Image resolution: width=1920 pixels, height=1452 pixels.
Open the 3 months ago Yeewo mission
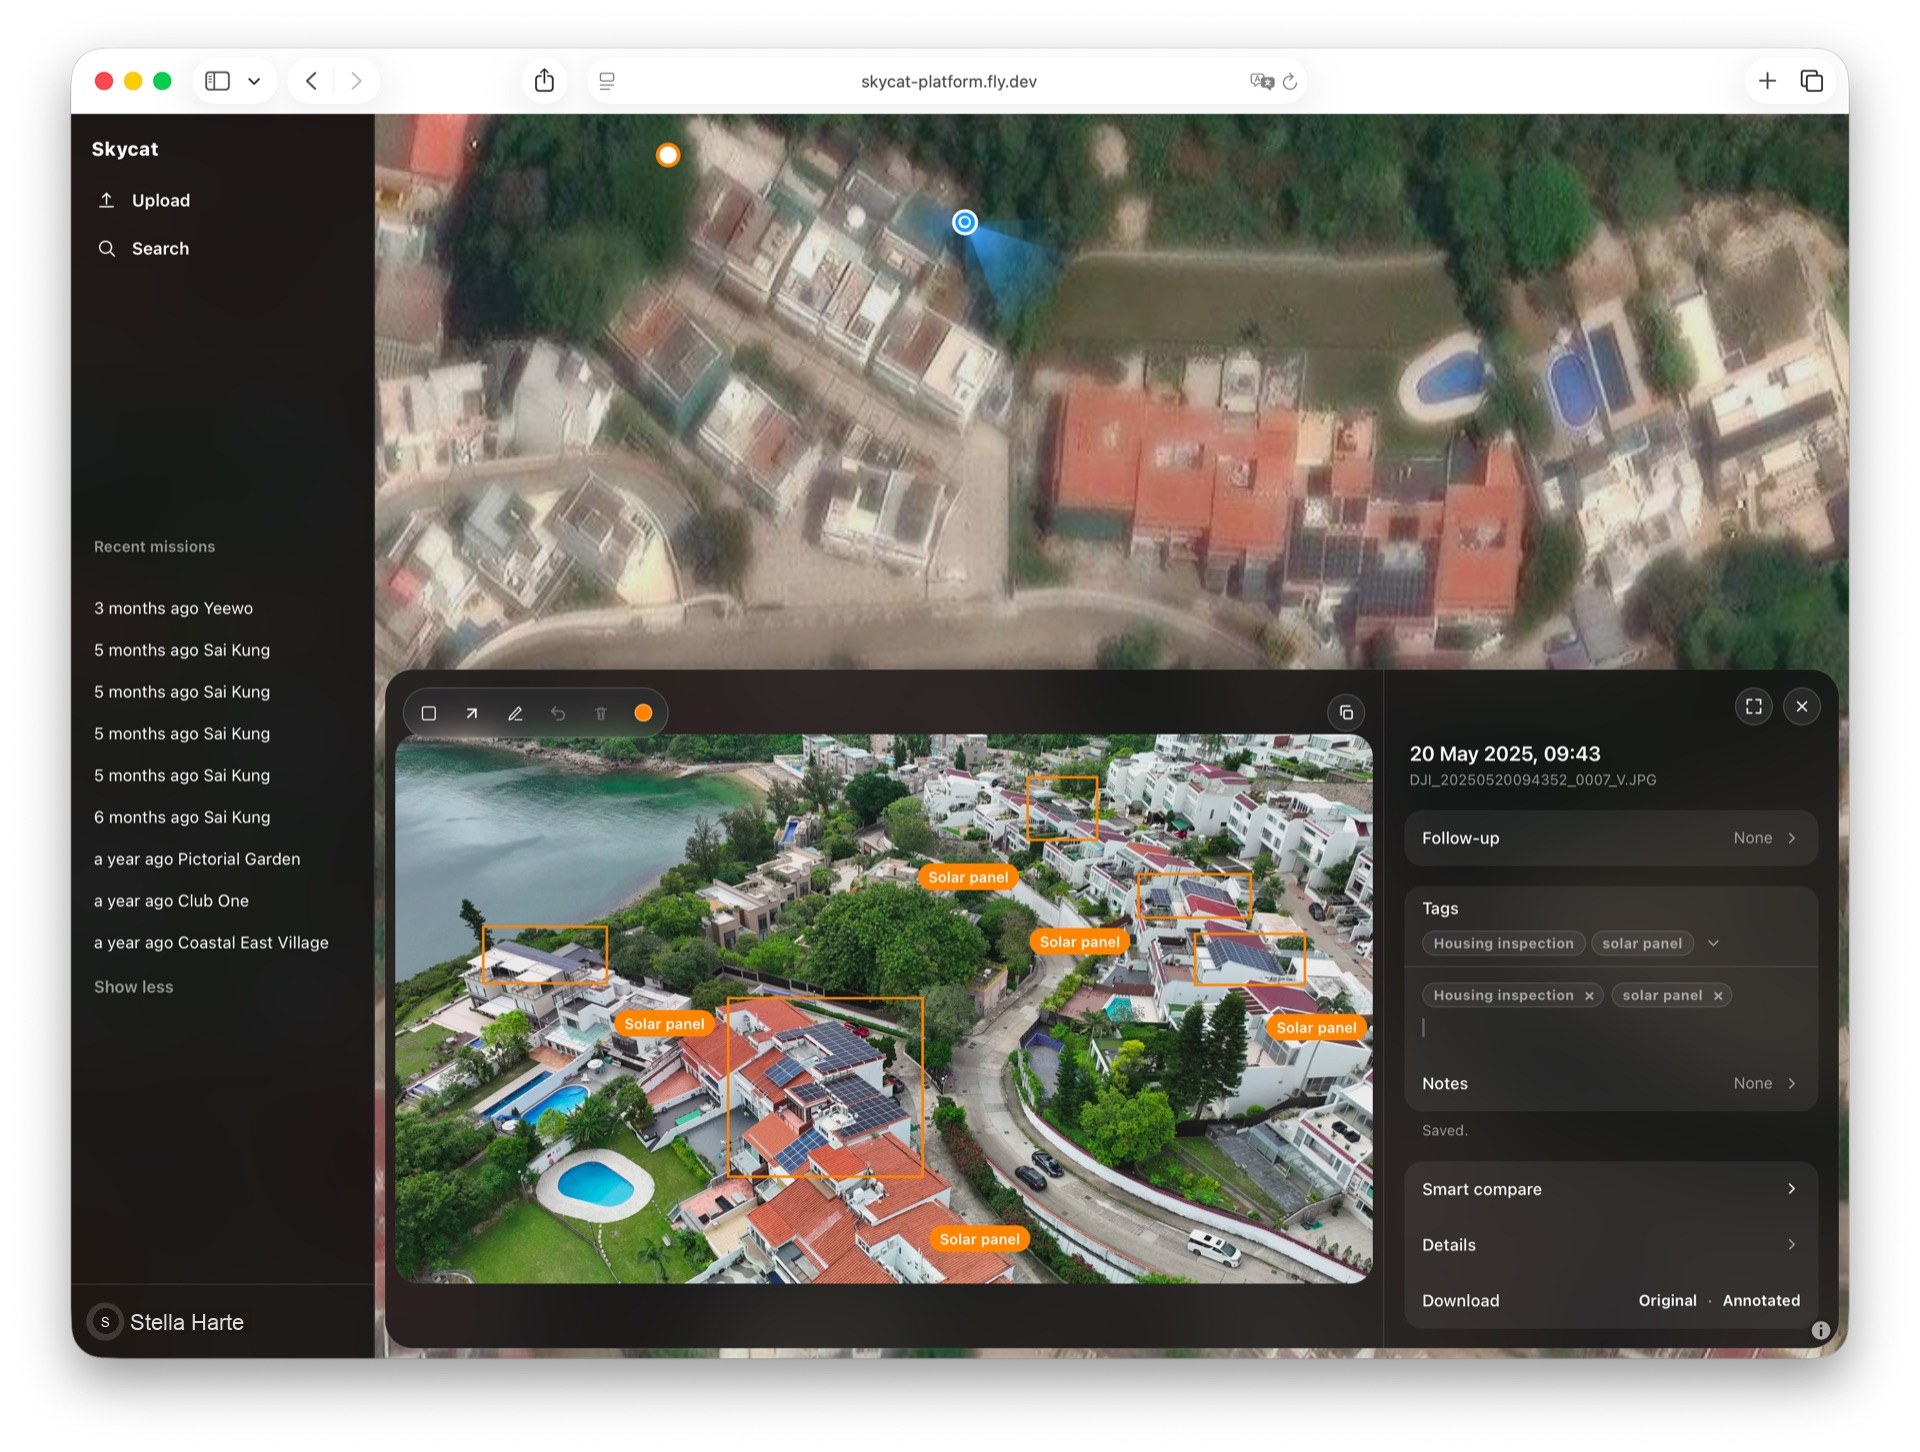coord(173,608)
